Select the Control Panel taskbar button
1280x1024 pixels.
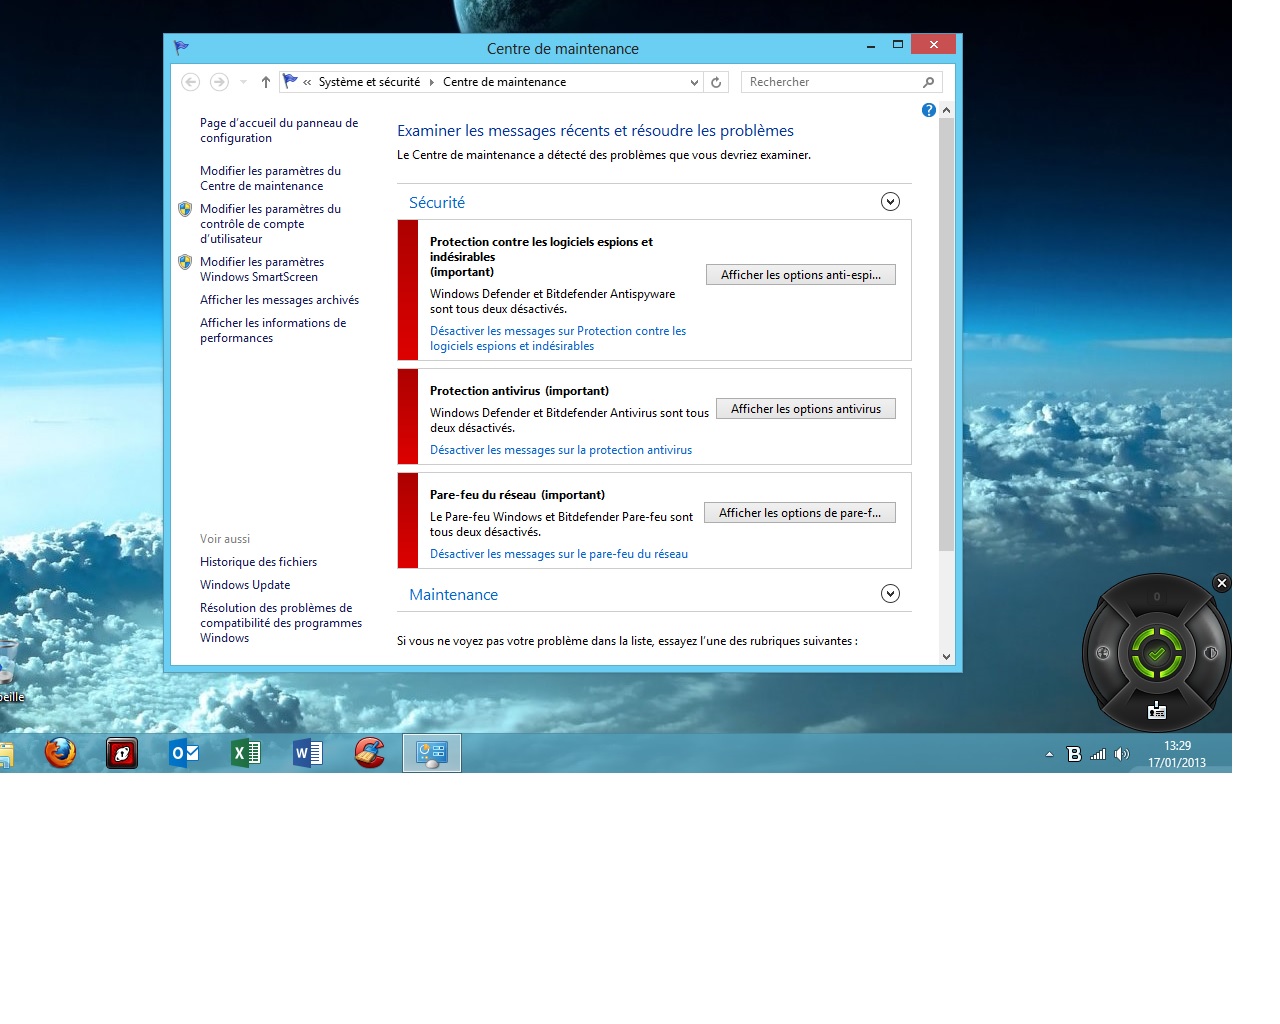(432, 753)
